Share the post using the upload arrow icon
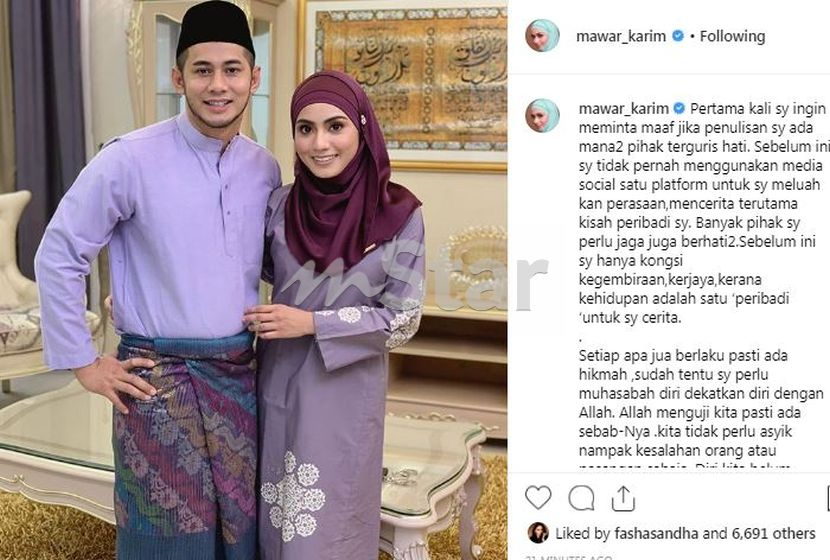 point(623,498)
